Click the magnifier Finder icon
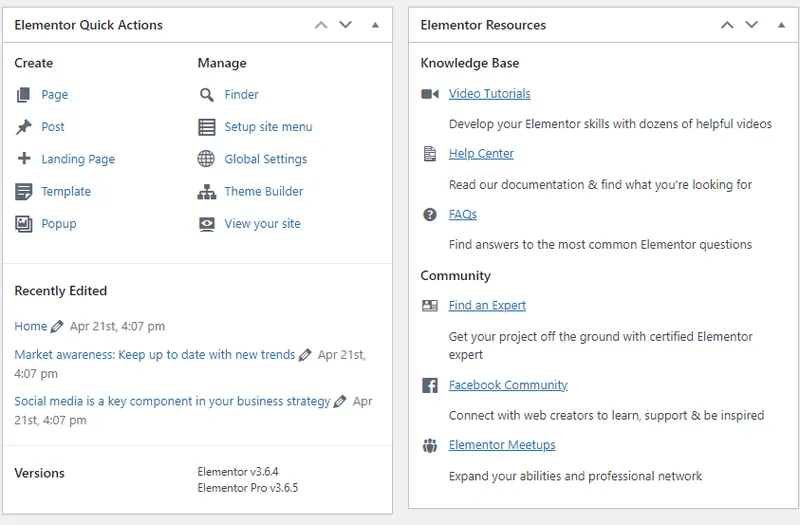Screen dimensions: 800x525 pyautogui.click(x=207, y=95)
